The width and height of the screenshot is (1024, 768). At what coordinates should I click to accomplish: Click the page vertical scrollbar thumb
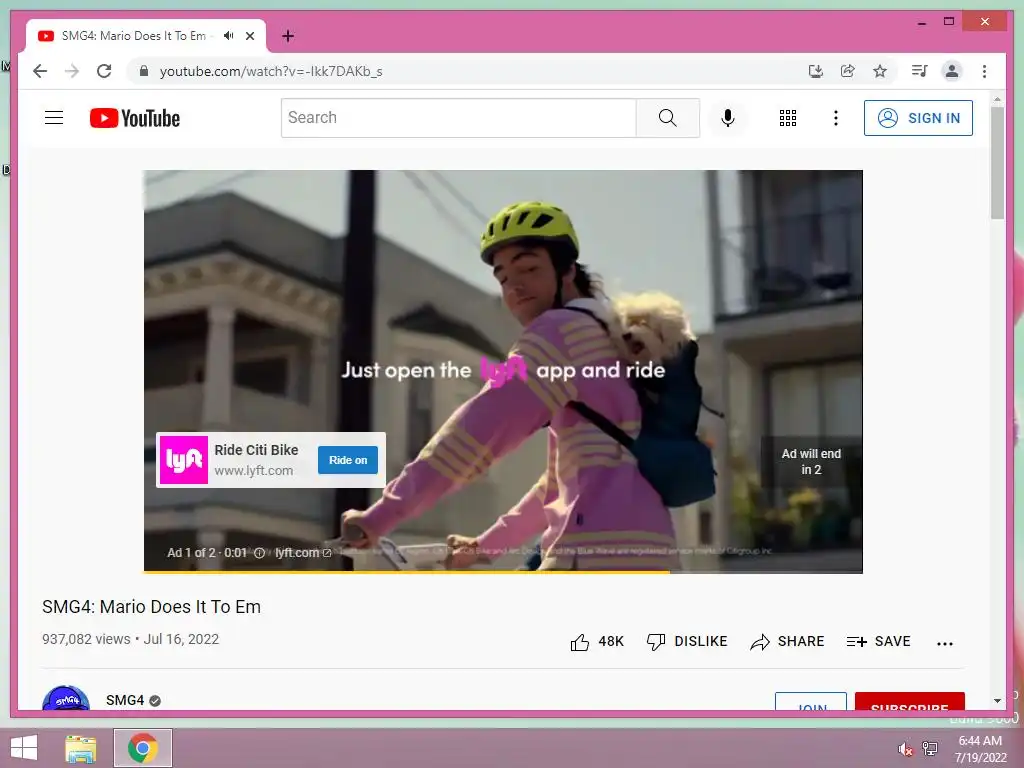997,162
